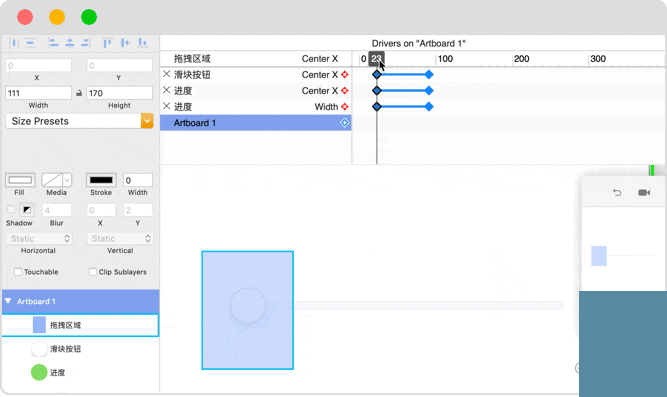Add keyframe on 滑块按钮 Center X row
The image size is (667, 397).
pyautogui.click(x=345, y=74)
